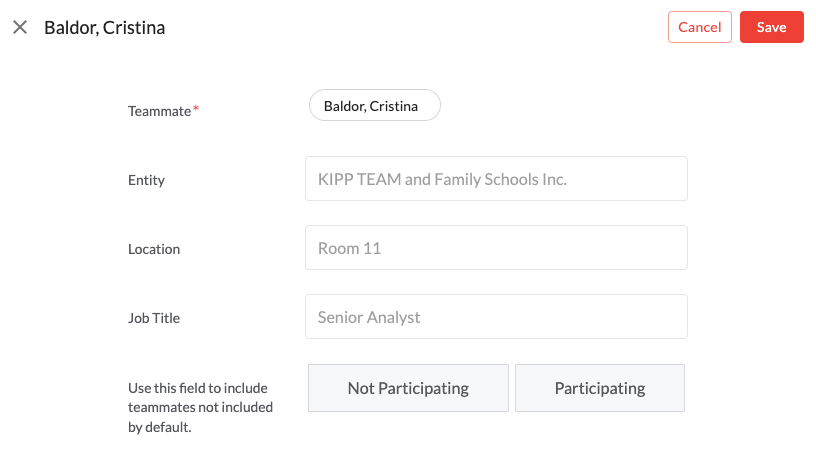Focus the Location input field
Viewport: 816px width, 470px height.
(496, 248)
